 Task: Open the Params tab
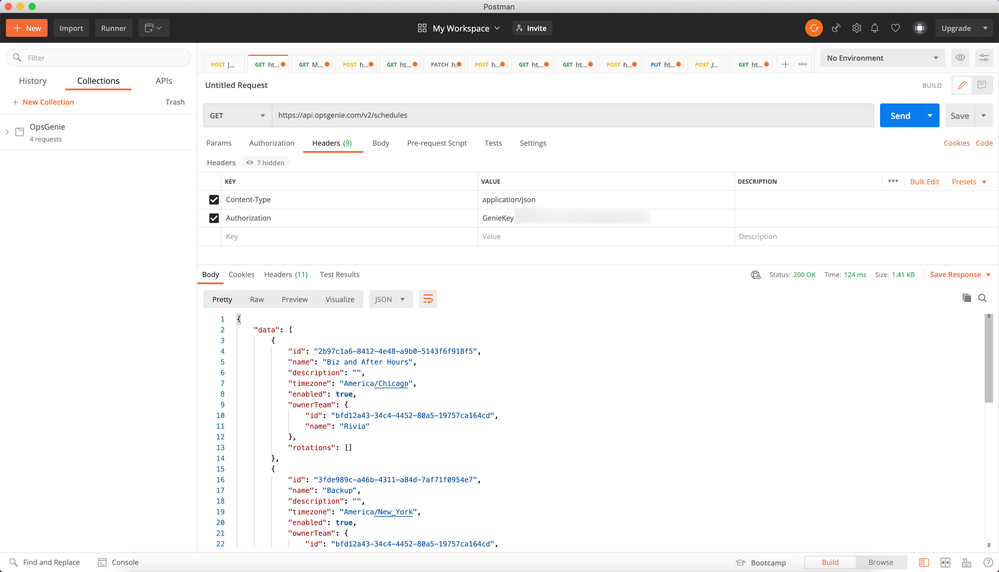pyautogui.click(x=219, y=143)
